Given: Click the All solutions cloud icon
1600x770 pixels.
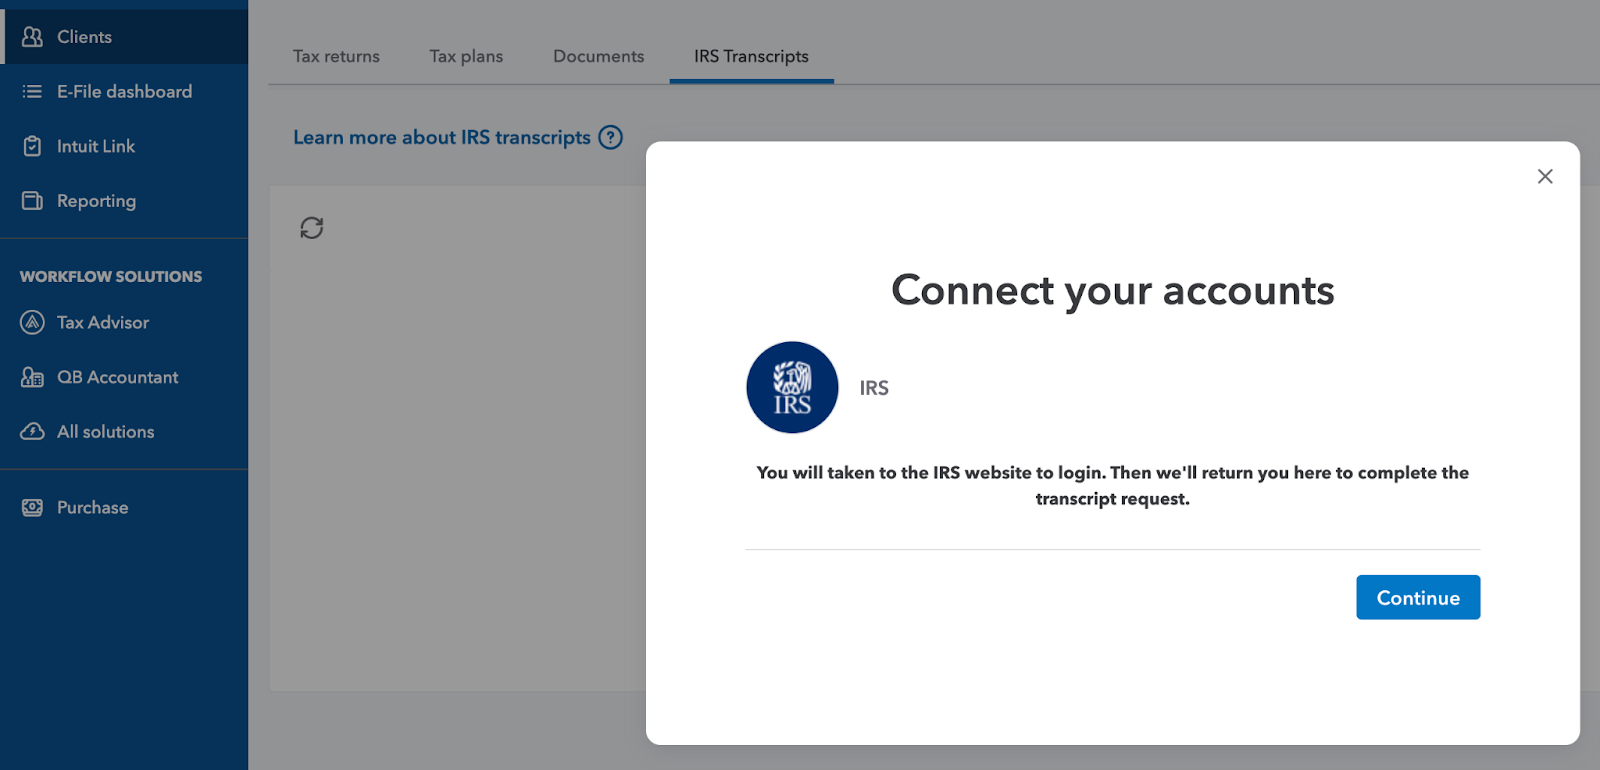Looking at the screenshot, I should (x=32, y=432).
